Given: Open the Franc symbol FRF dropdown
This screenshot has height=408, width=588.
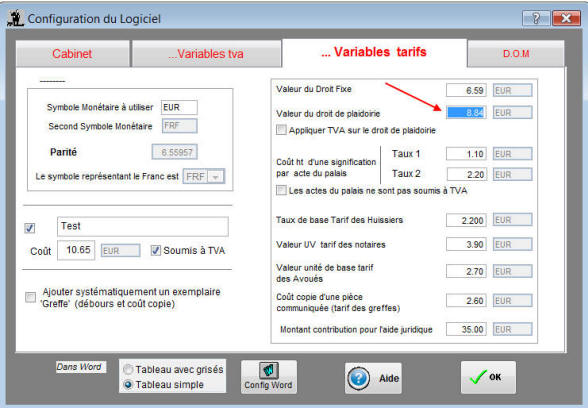Looking at the screenshot, I should pos(215,177).
